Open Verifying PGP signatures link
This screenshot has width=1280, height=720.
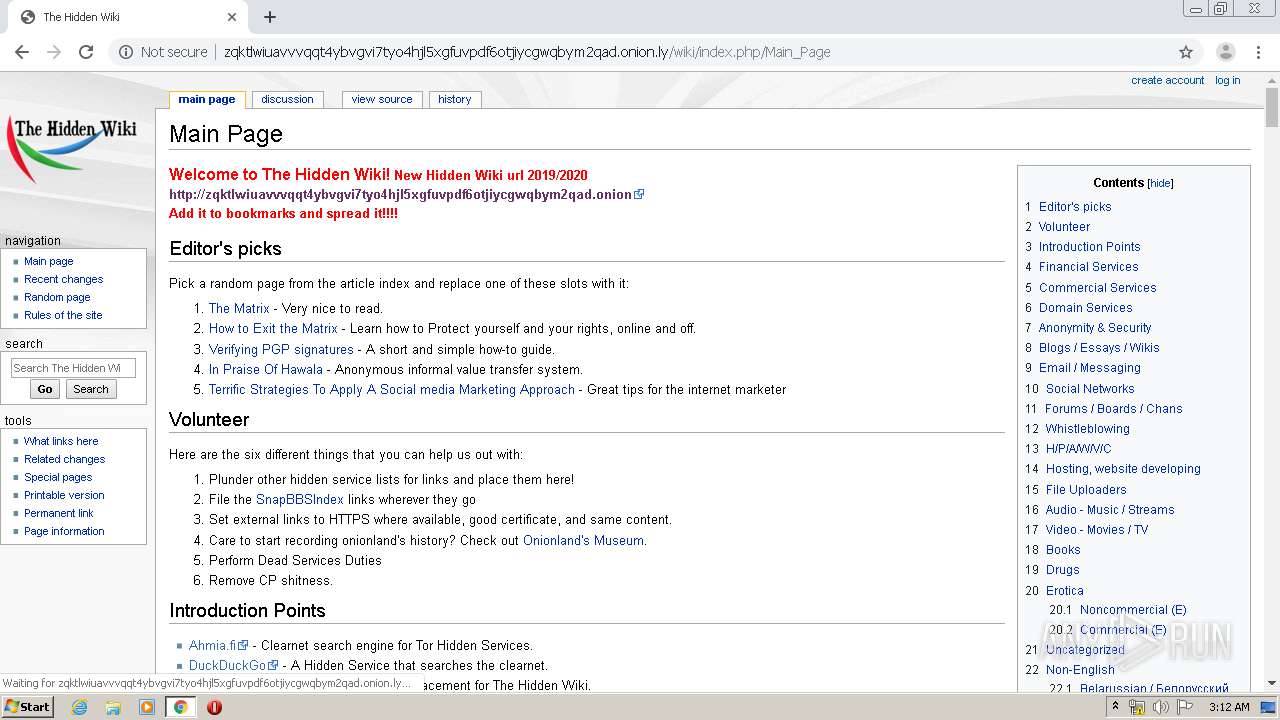tap(281, 350)
